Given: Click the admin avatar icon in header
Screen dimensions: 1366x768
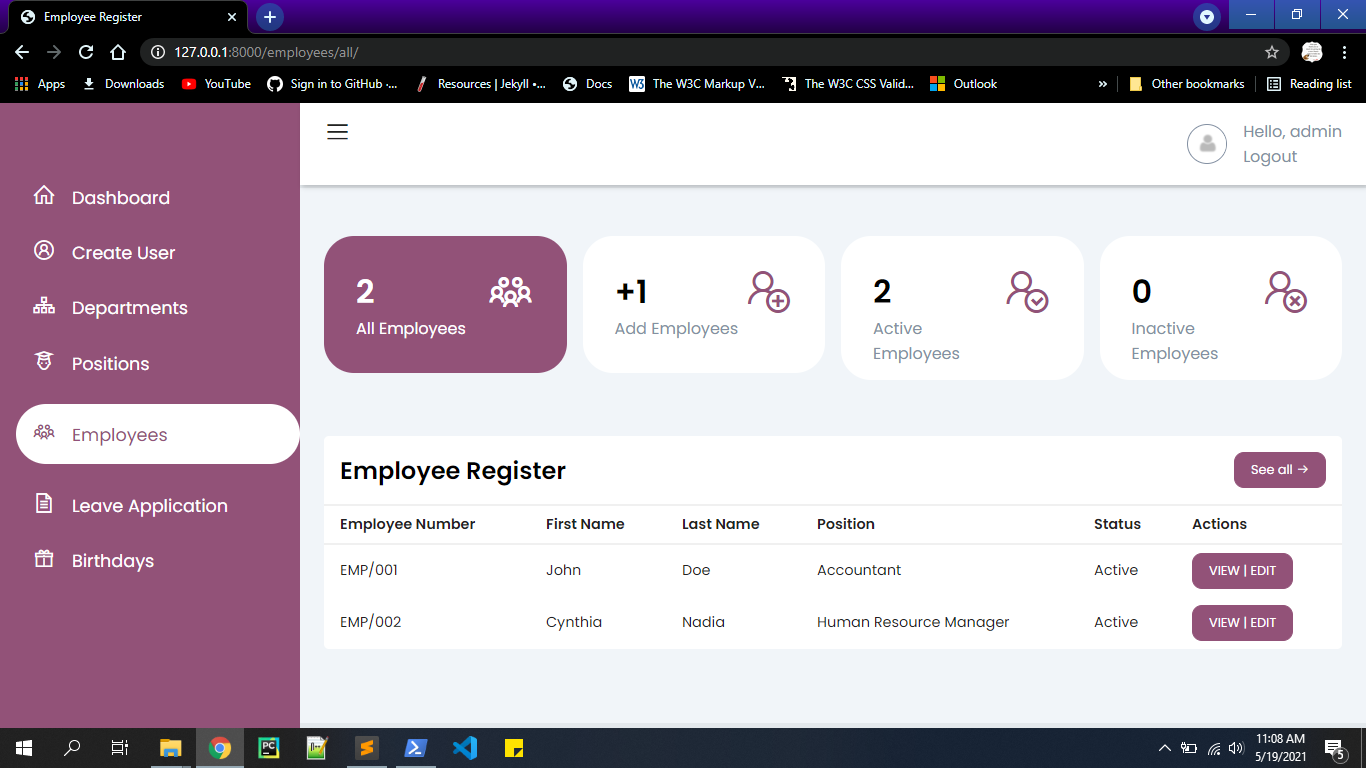Looking at the screenshot, I should (1207, 144).
